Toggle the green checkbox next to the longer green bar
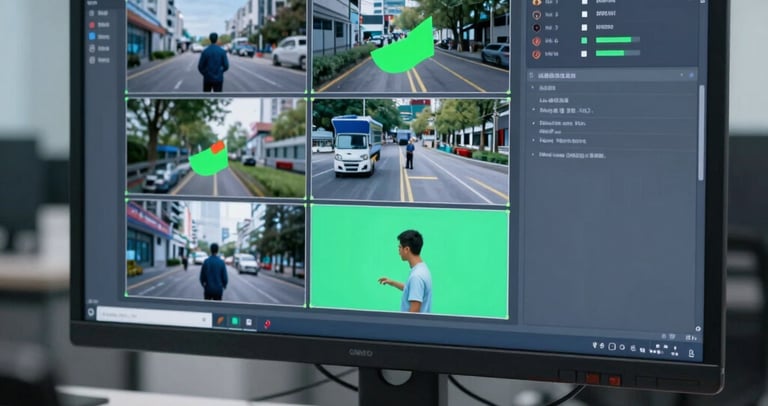The height and width of the screenshot is (406, 768). pyautogui.click(x=584, y=40)
